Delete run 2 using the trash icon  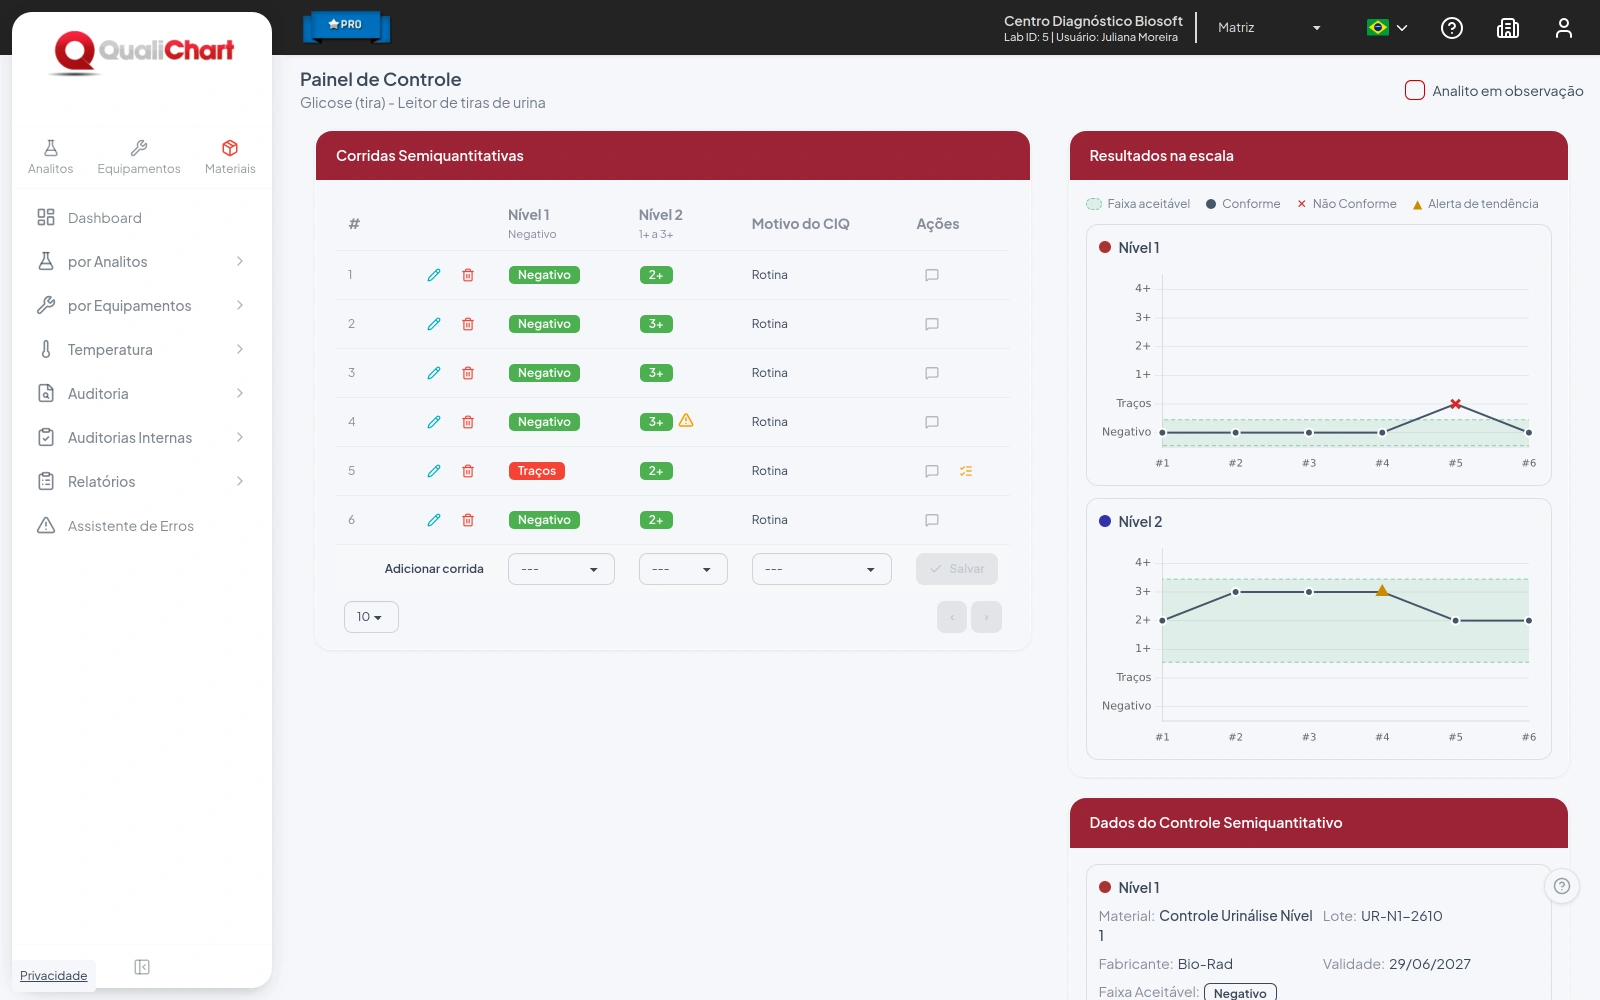point(468,324)
